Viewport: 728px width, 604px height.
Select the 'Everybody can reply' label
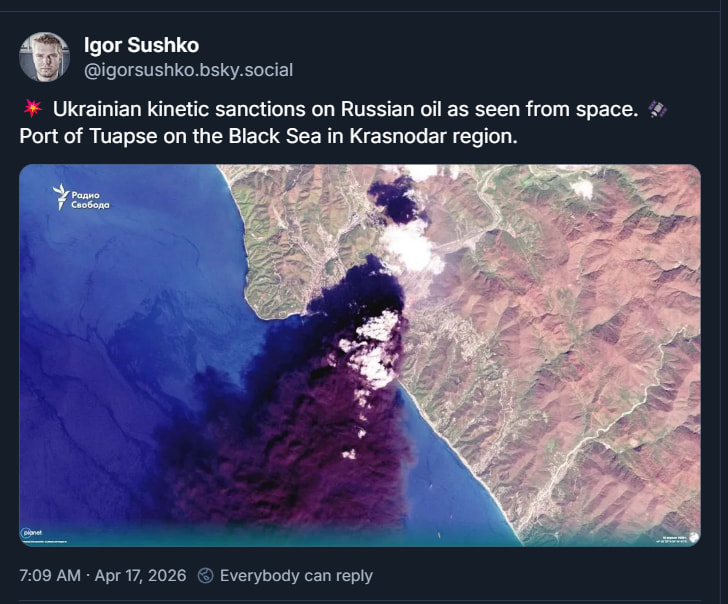tap(296, 575)
